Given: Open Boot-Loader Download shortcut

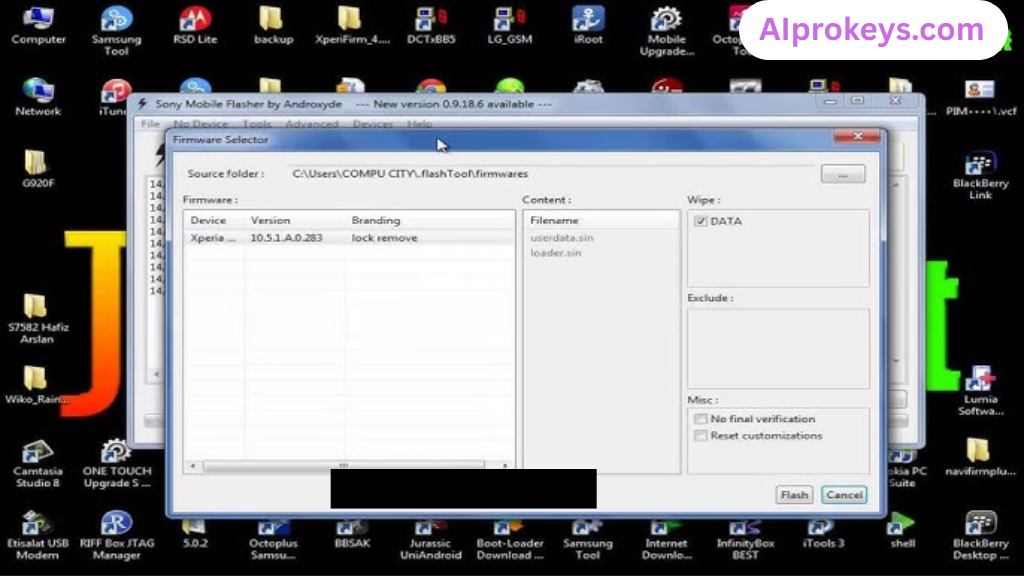Looking at the screenshot, I should (x=509, y=541).
